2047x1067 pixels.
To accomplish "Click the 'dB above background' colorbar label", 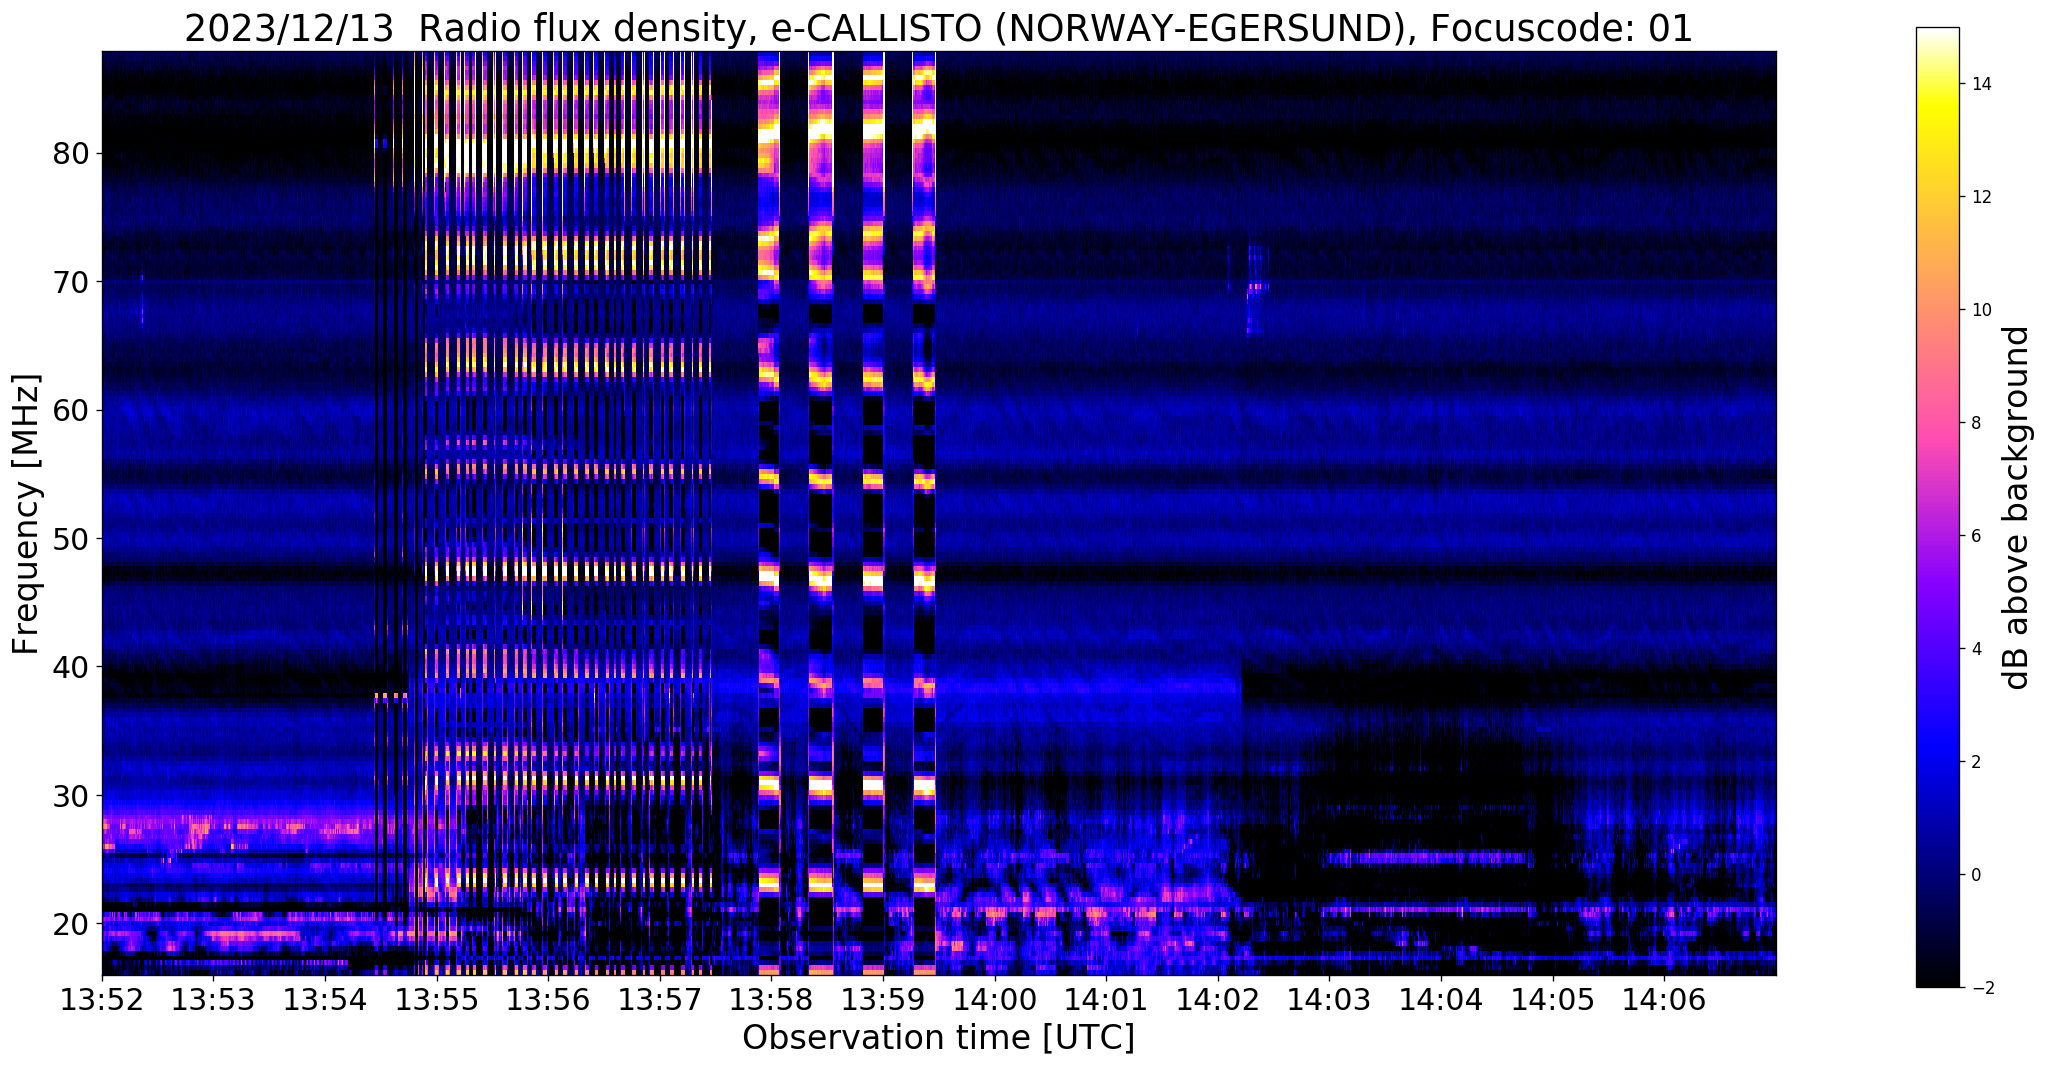I will click(x=2017, y=508).
